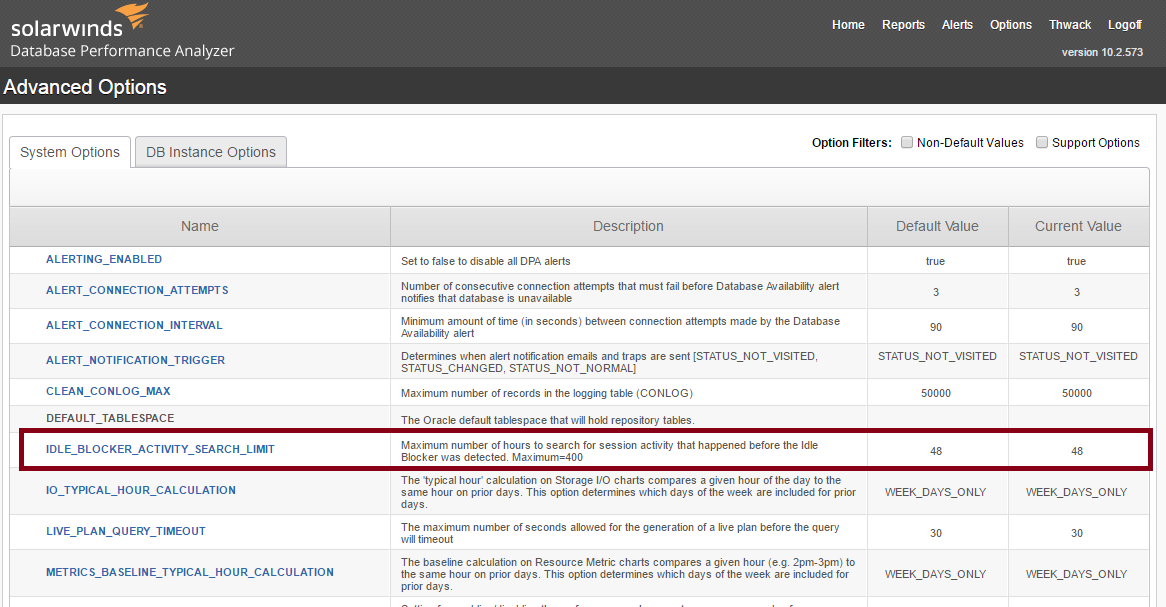The height and width of the screenshot is (607, 1166).
Task: Visit the Thwack community link
Action: click(x=1070, y=24)
